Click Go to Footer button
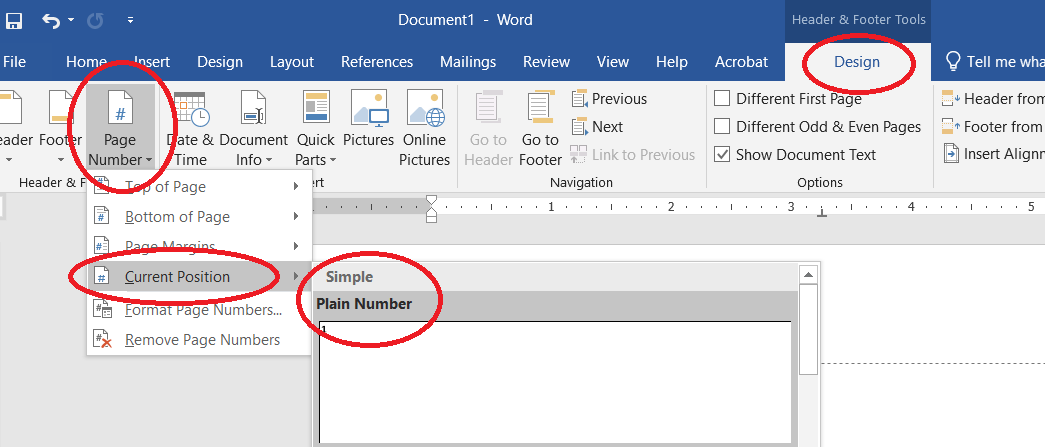Image resolution: width=1045 pixels, height=447 pixels. (x=540, y=130)
